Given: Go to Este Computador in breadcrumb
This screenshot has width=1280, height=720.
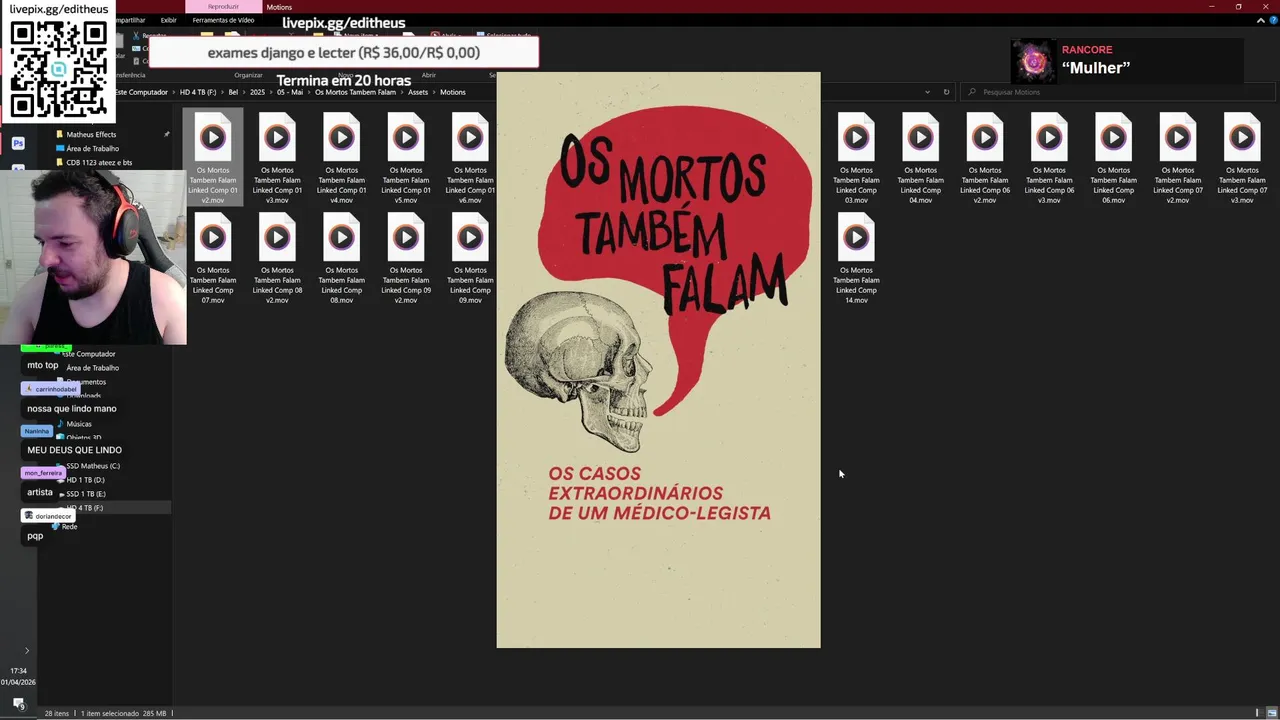Looking at the screenshot, I should pyautogui.click(x=141, y=92).
